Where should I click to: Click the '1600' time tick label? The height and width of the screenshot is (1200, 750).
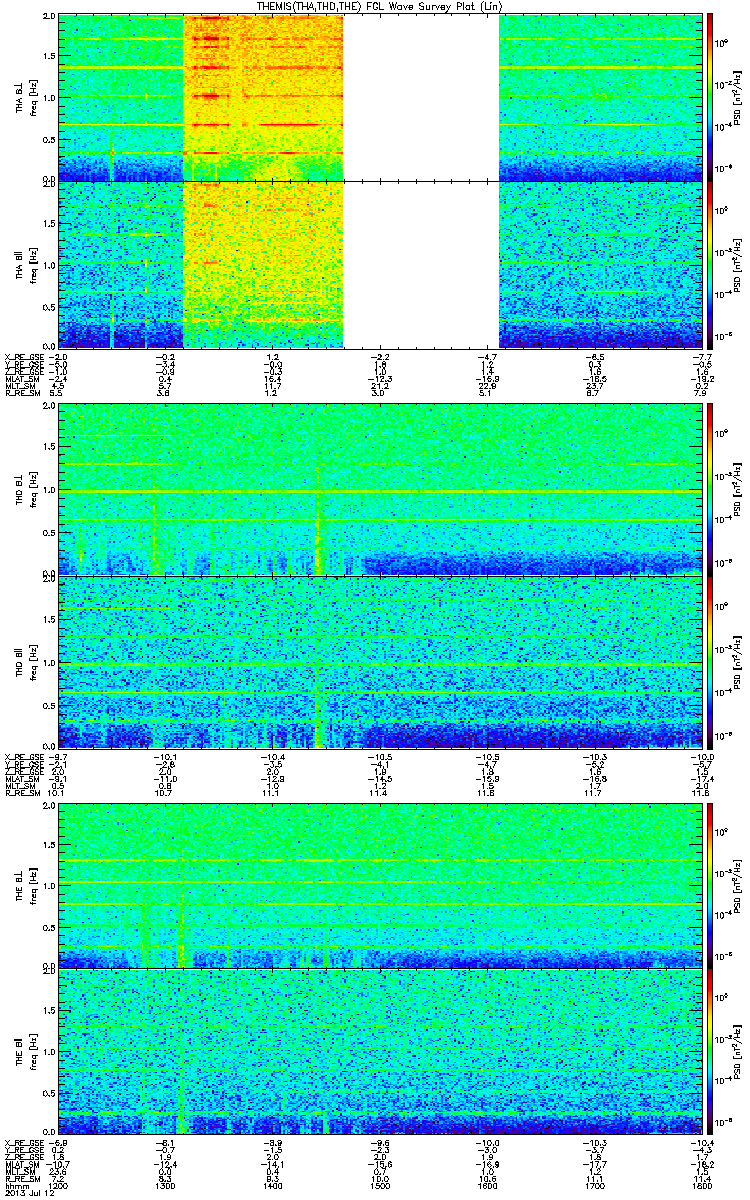coord(487,1185)
